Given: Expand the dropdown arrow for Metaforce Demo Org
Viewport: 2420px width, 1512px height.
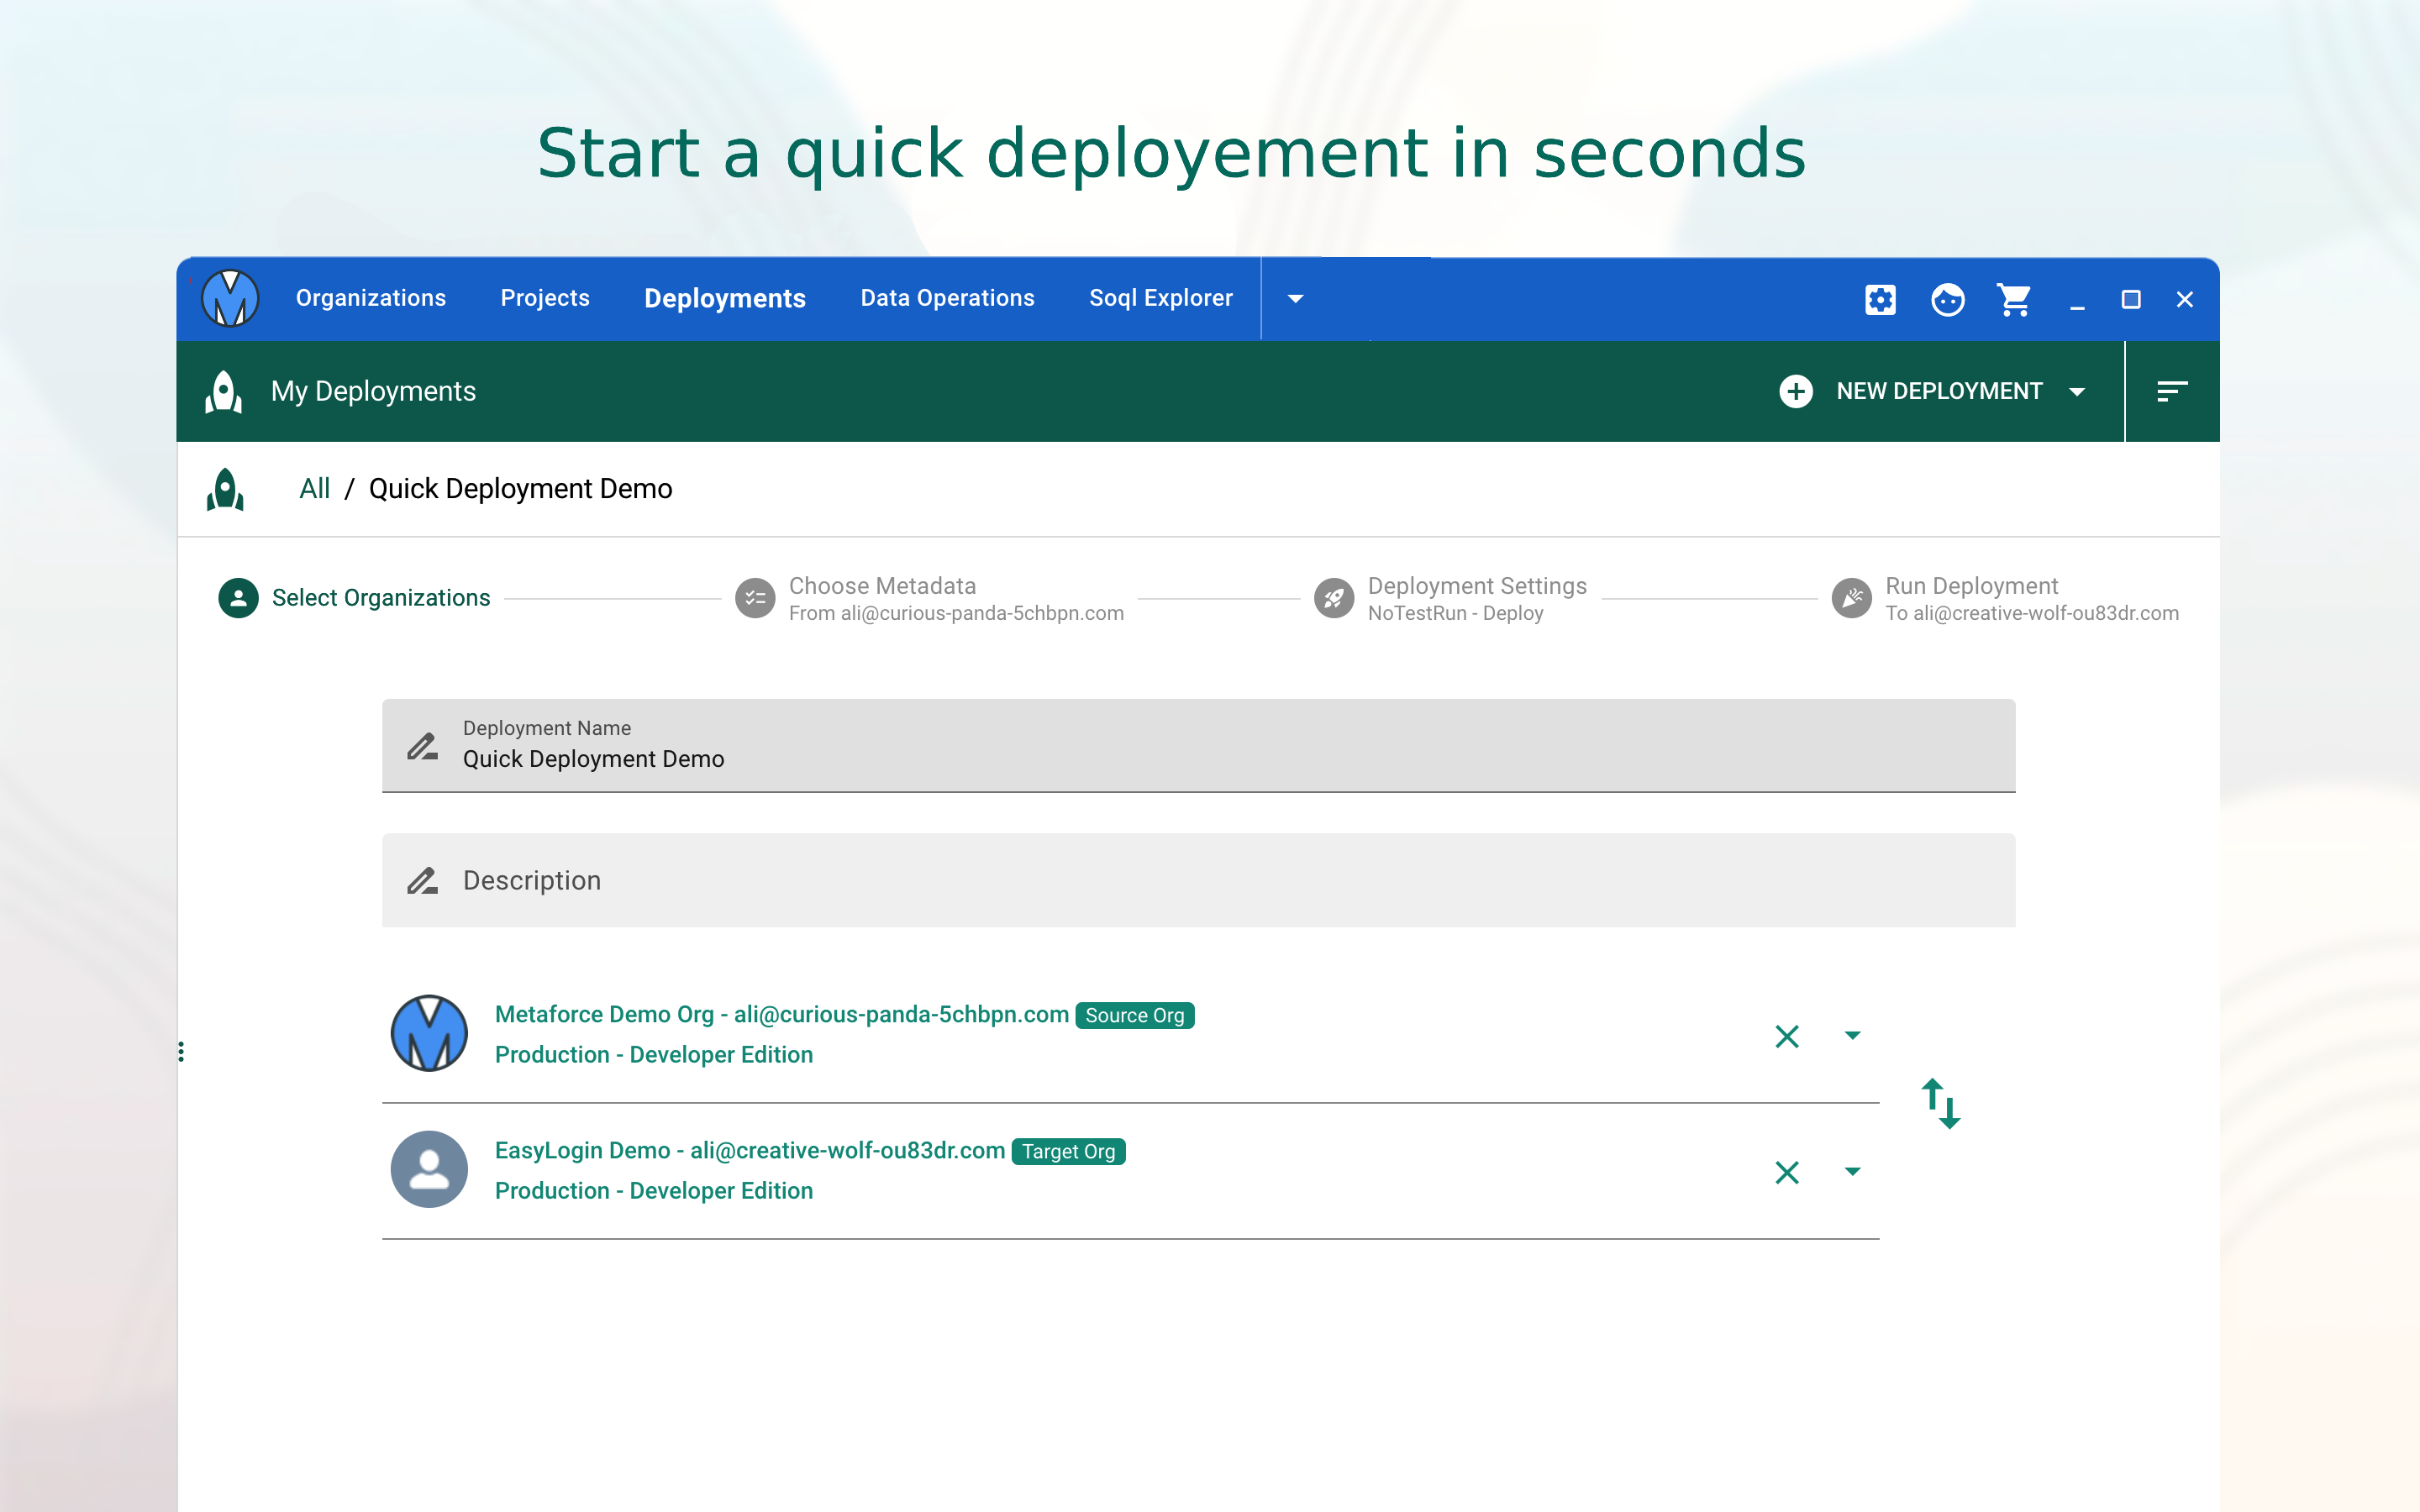Looking at the screenshot, I should coord(1852,1035).
